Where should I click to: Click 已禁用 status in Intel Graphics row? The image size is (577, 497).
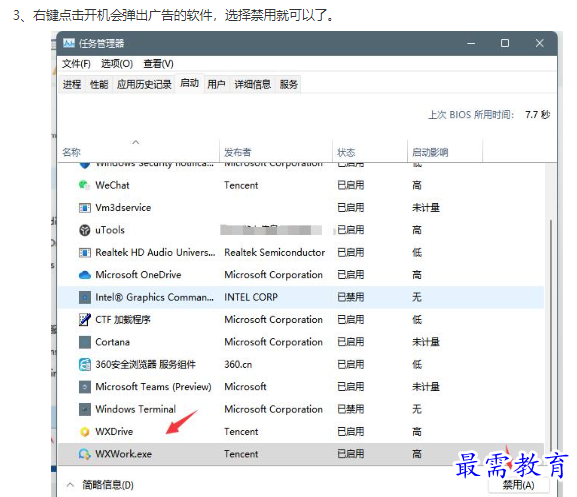coord(351,297)
